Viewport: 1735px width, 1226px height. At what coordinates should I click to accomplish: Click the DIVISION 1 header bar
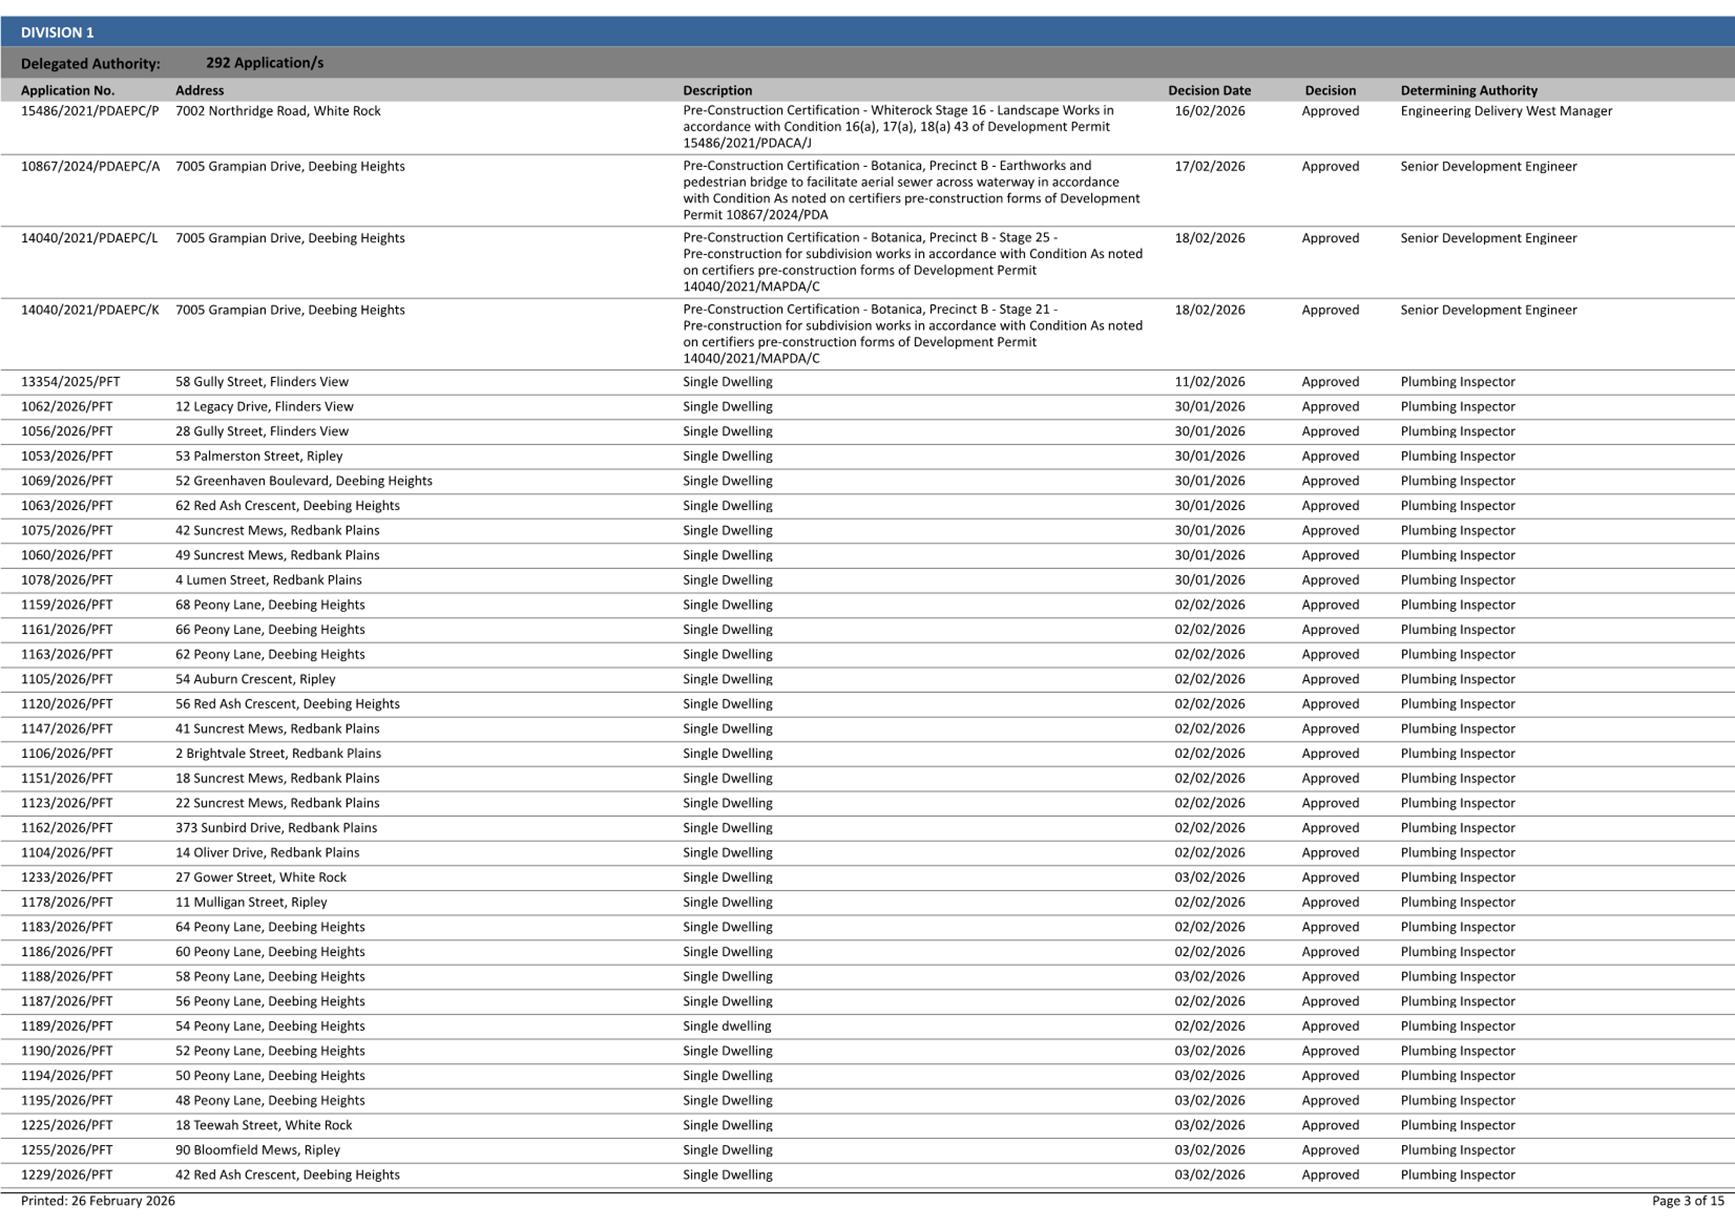(x=57, y=32)
